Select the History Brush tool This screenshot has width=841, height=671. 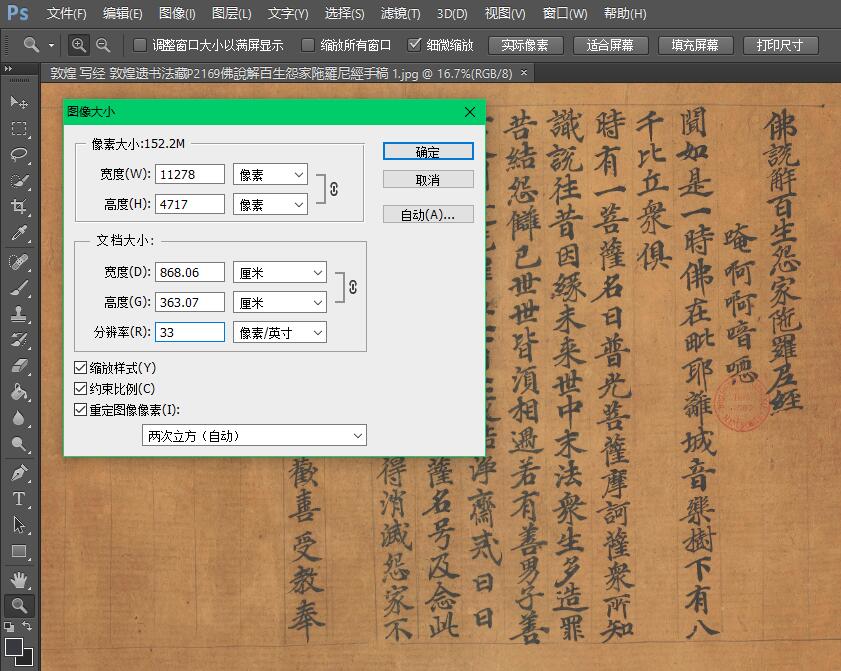coord(19,340)
